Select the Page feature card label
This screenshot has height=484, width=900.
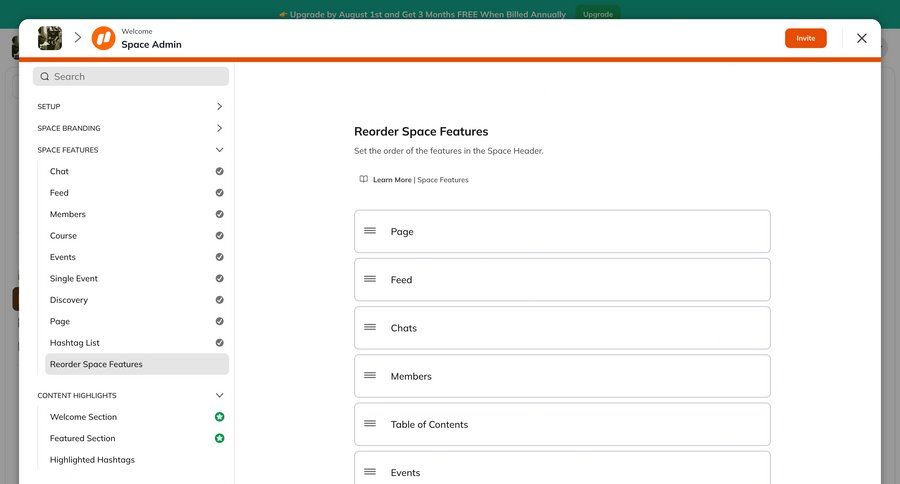(x=402, y=231)
